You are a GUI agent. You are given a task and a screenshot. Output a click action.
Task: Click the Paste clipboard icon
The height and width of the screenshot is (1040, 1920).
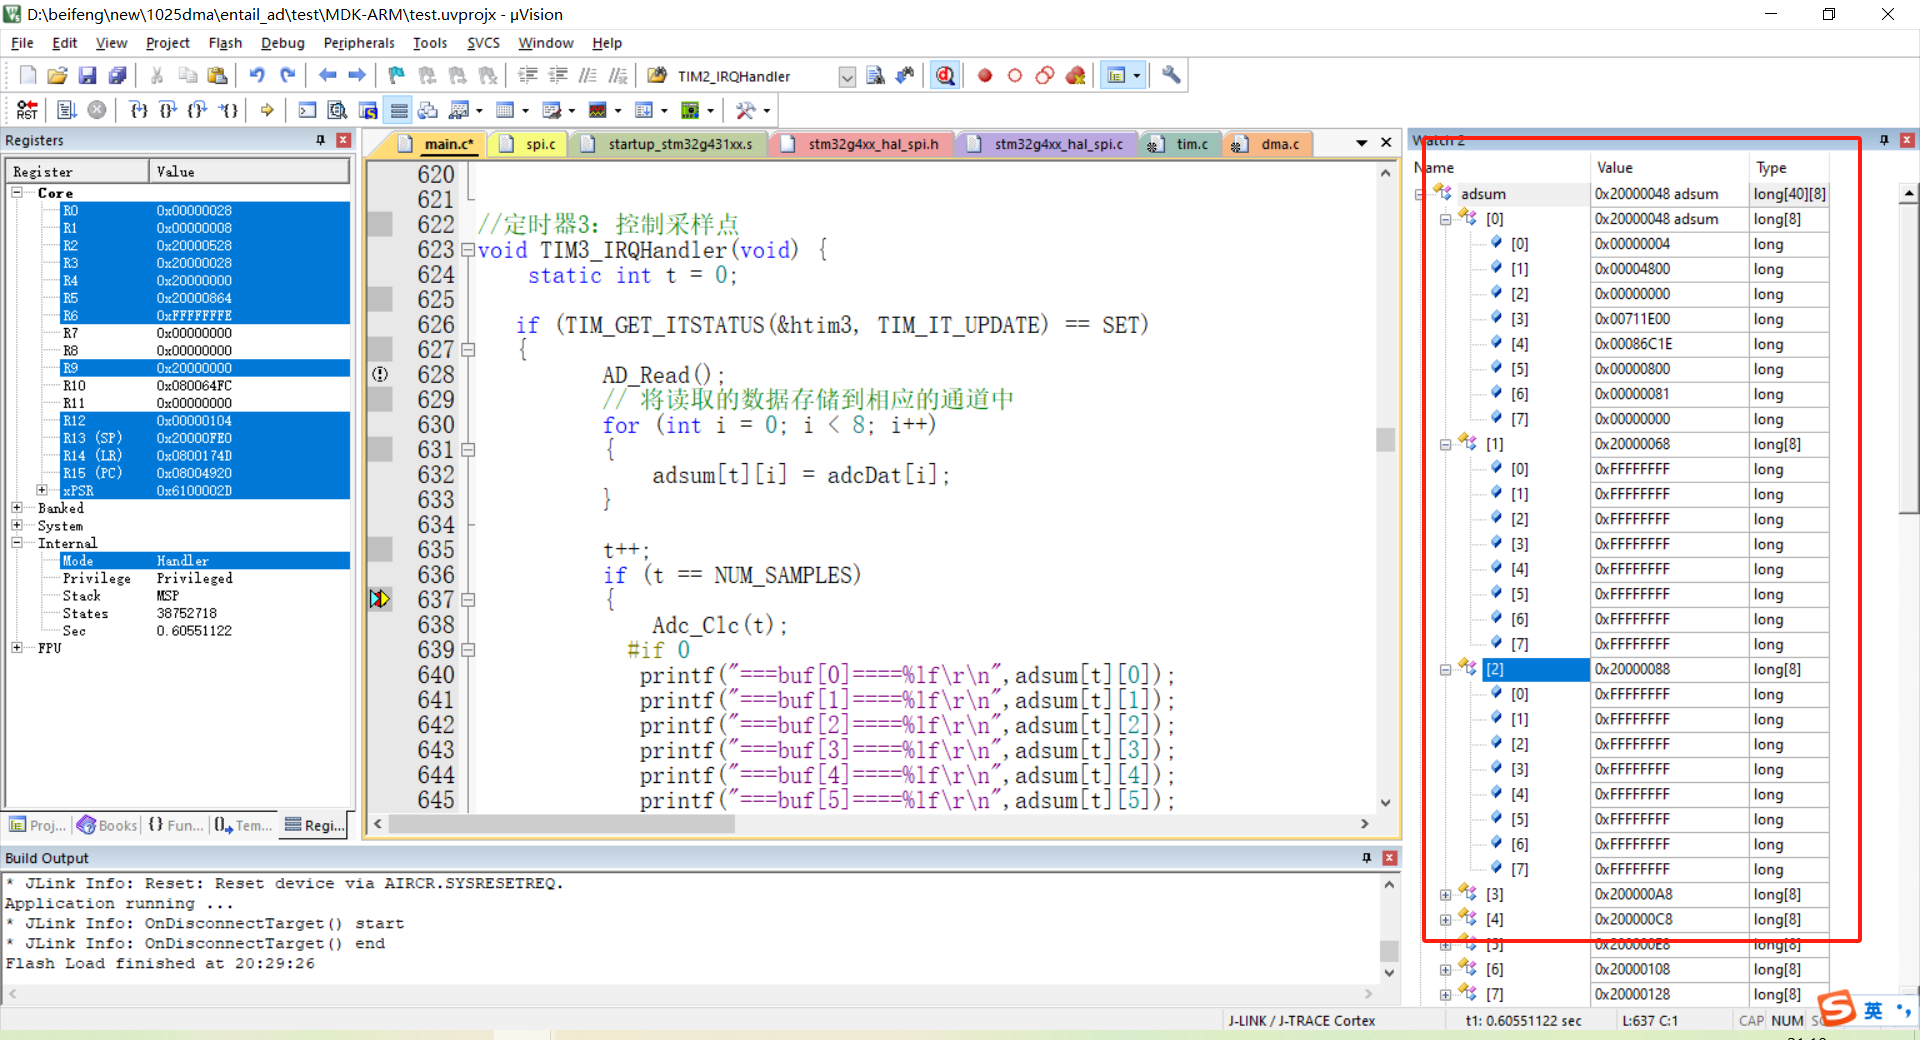(217, 75)
